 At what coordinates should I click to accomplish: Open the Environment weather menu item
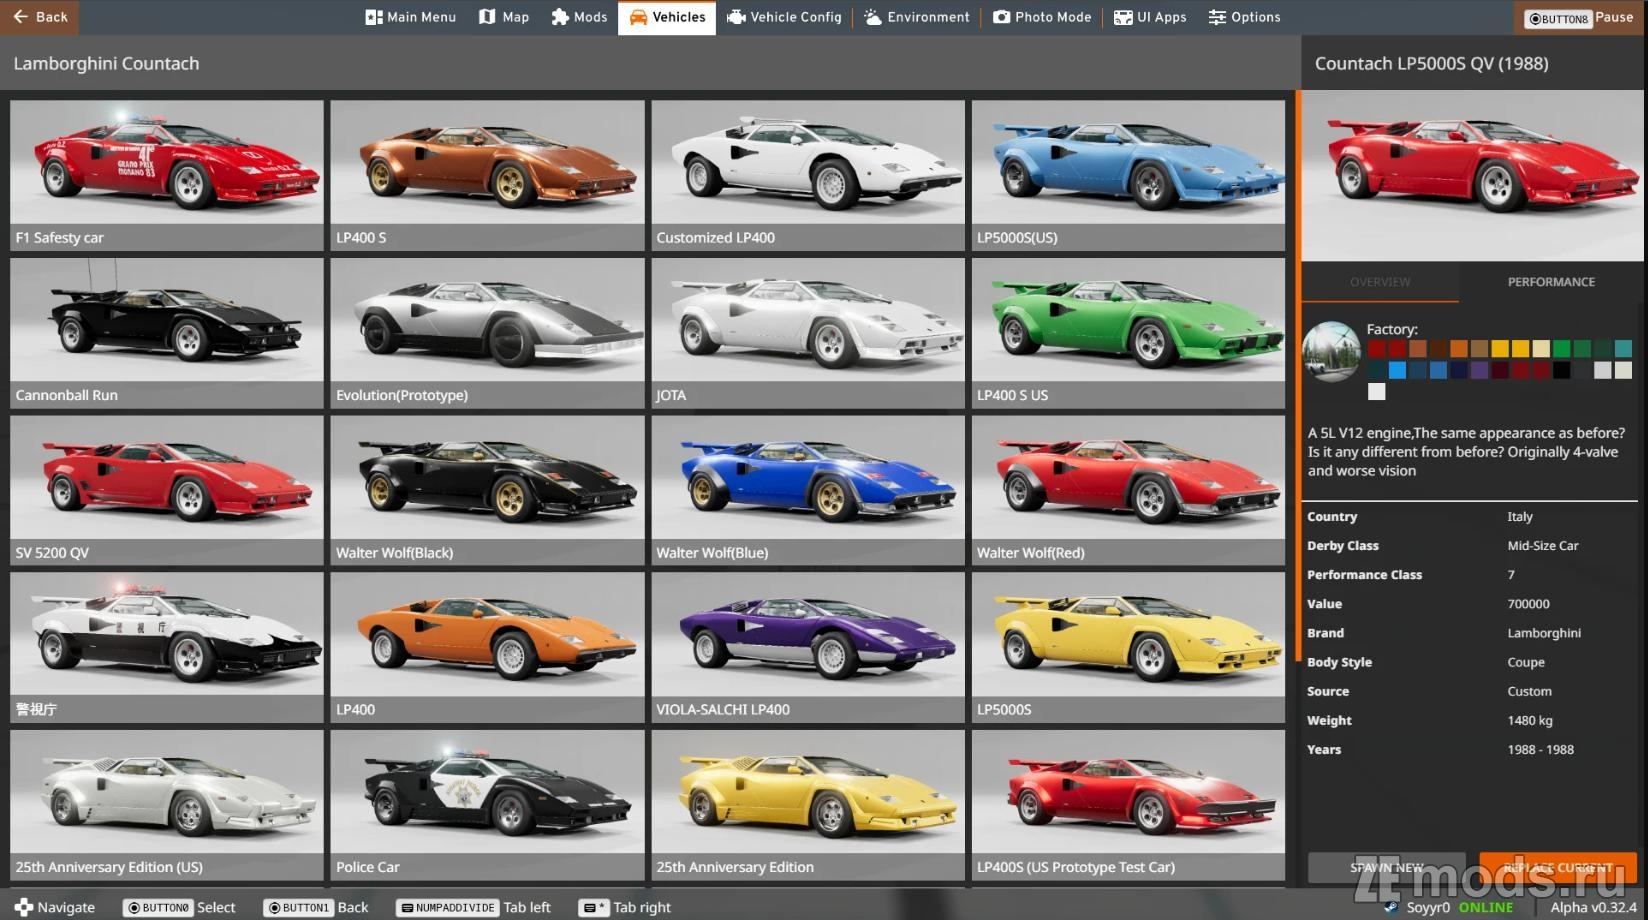[917, 17]
